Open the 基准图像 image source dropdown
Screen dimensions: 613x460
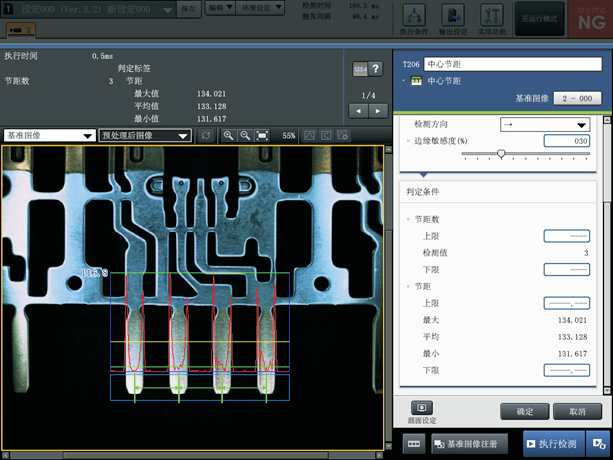pyautogui.click(x=48, y=135)
